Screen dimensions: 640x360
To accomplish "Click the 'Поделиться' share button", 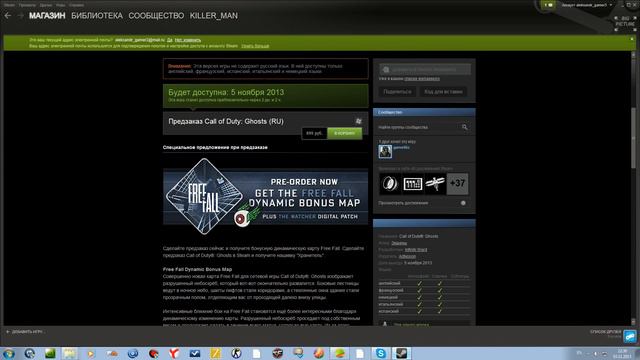I will coord(397,92).
